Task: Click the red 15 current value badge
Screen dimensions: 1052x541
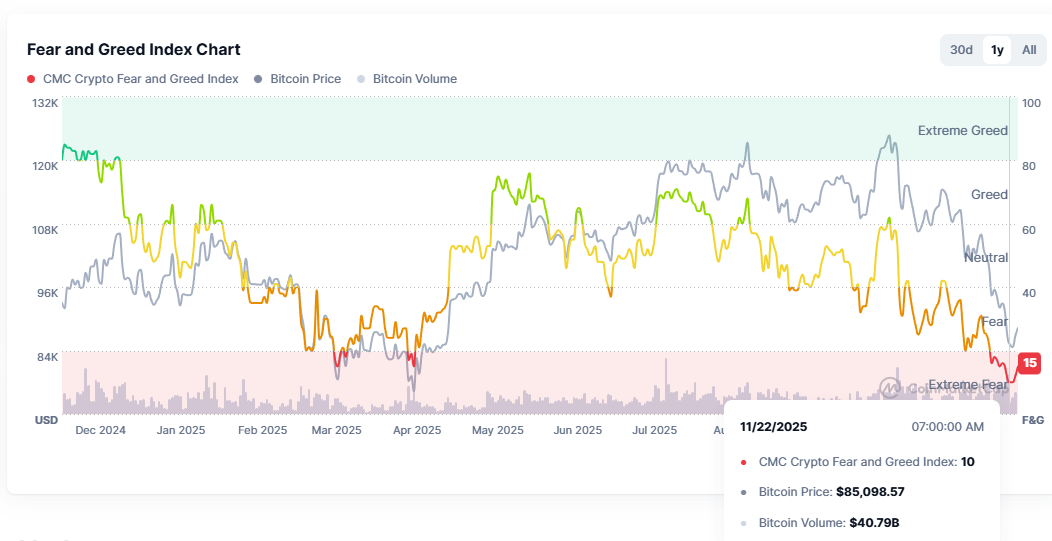Action: [1029, 363]
